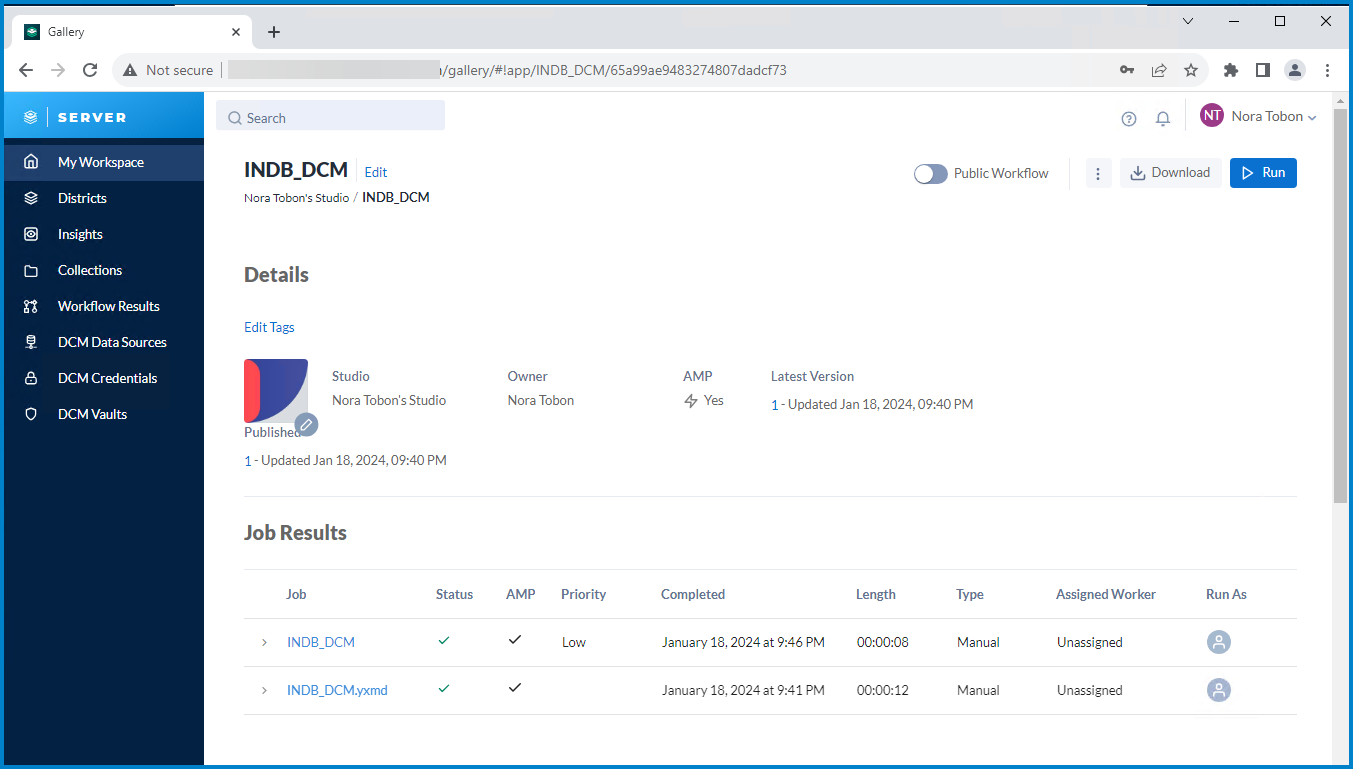The height and width of the screenshot is (769, 1353).
Task: Go to Districts in sidebar
Action: (104, 198)
